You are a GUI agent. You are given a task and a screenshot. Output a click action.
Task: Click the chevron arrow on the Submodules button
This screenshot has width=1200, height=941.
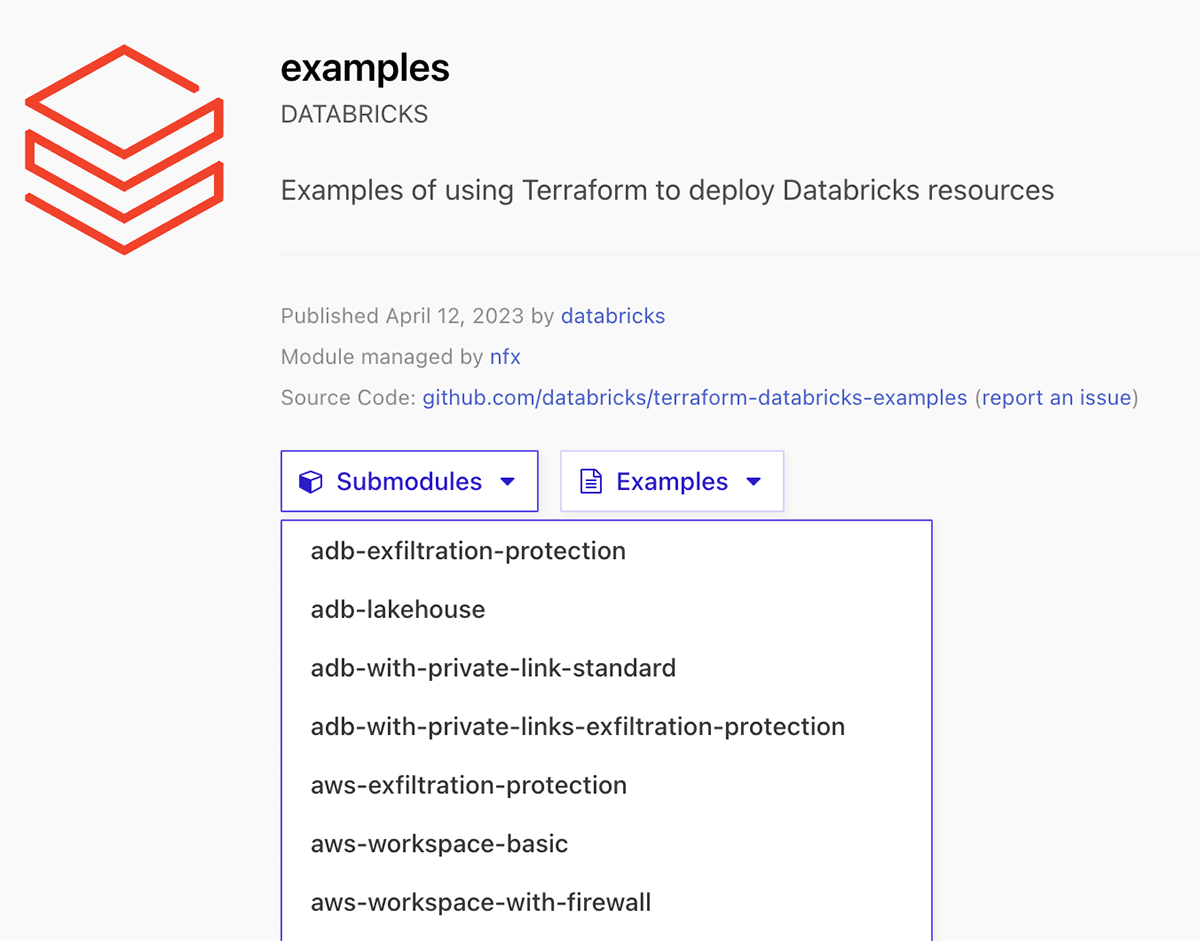tap(508, 481)
